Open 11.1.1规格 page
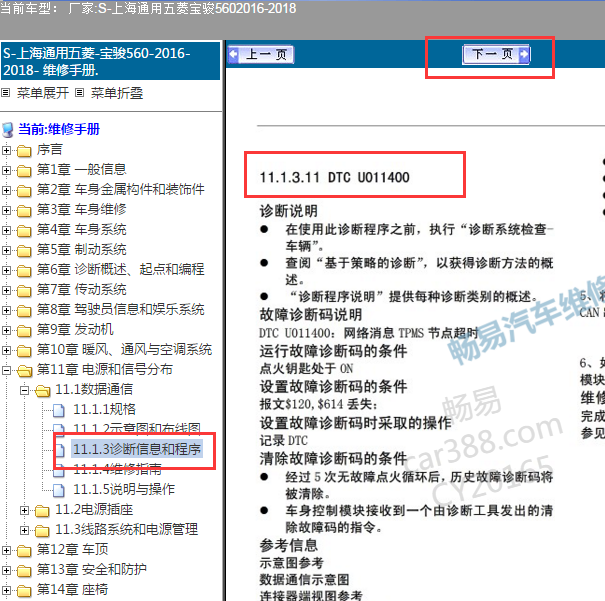 pos(105,409)
